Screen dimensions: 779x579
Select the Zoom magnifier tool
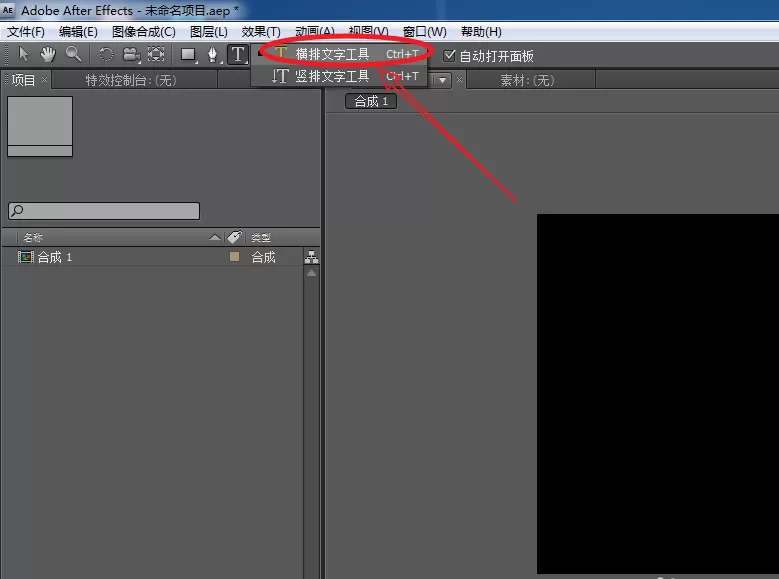pos(74,54)
